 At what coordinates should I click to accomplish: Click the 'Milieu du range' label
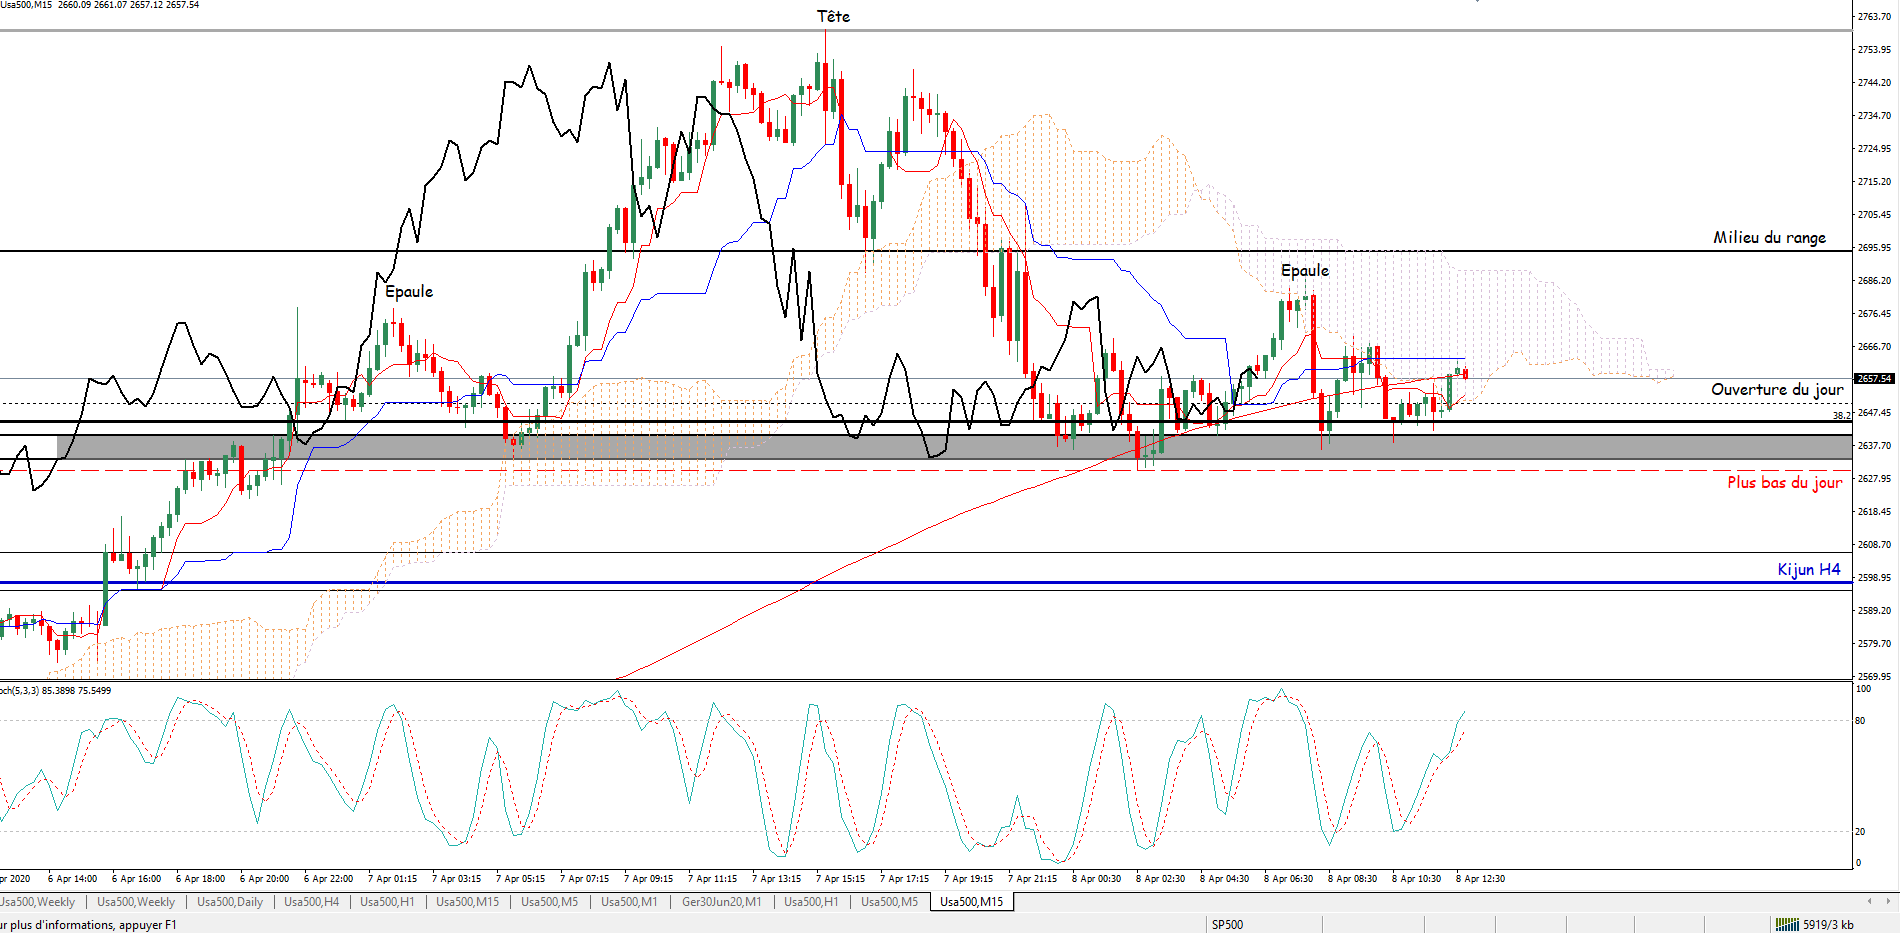pyautogui.click(x=1769, y=237)
